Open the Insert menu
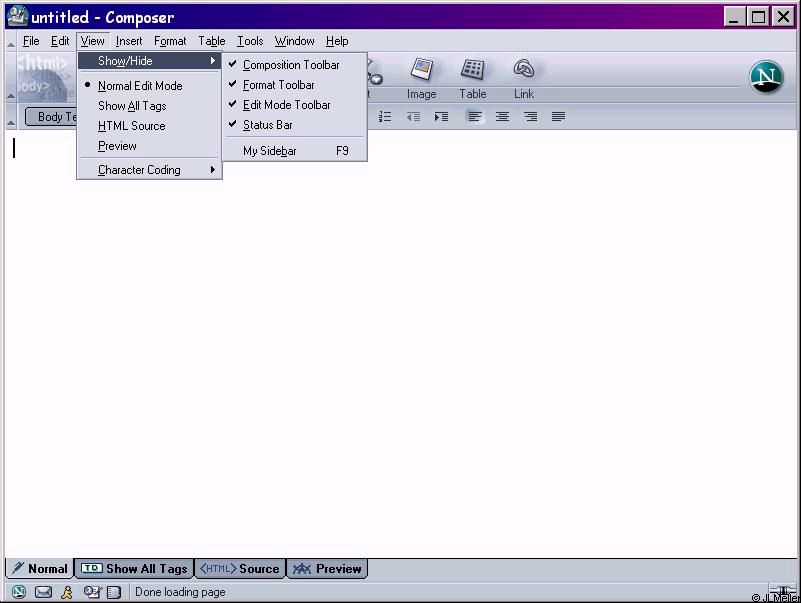 (x=129, y=41)
